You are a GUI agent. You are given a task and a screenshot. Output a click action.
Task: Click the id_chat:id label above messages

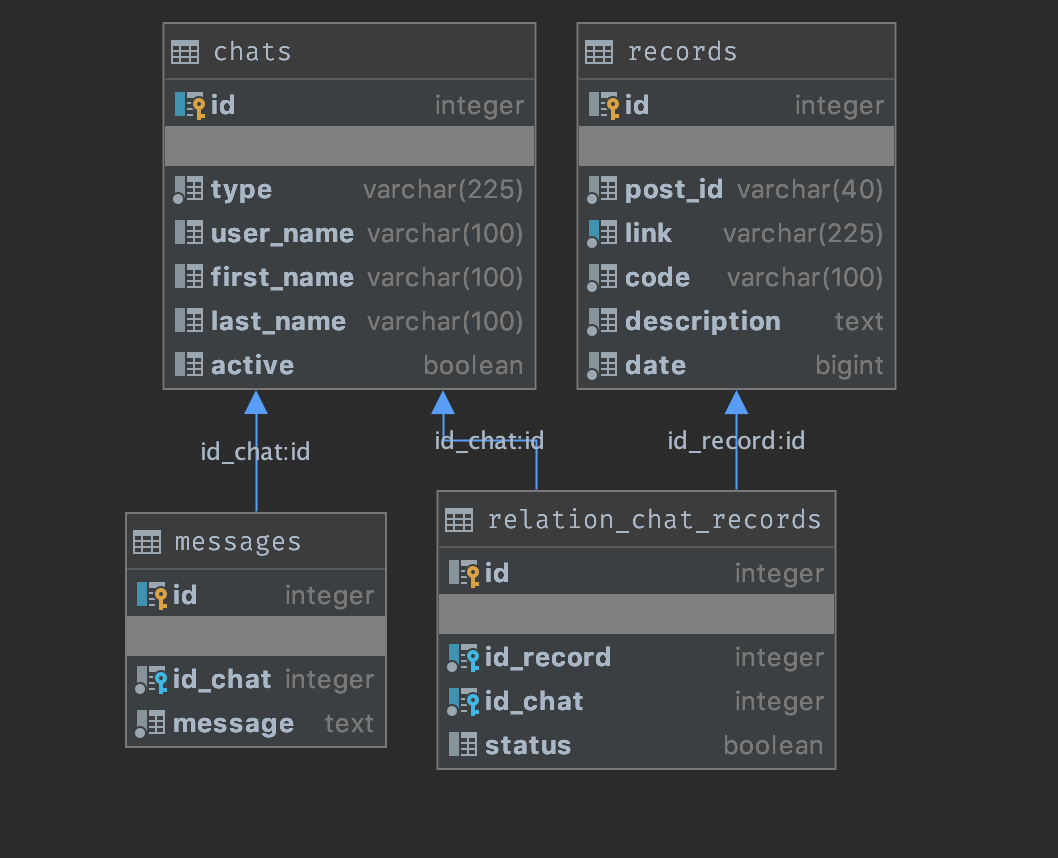(255, 452)
